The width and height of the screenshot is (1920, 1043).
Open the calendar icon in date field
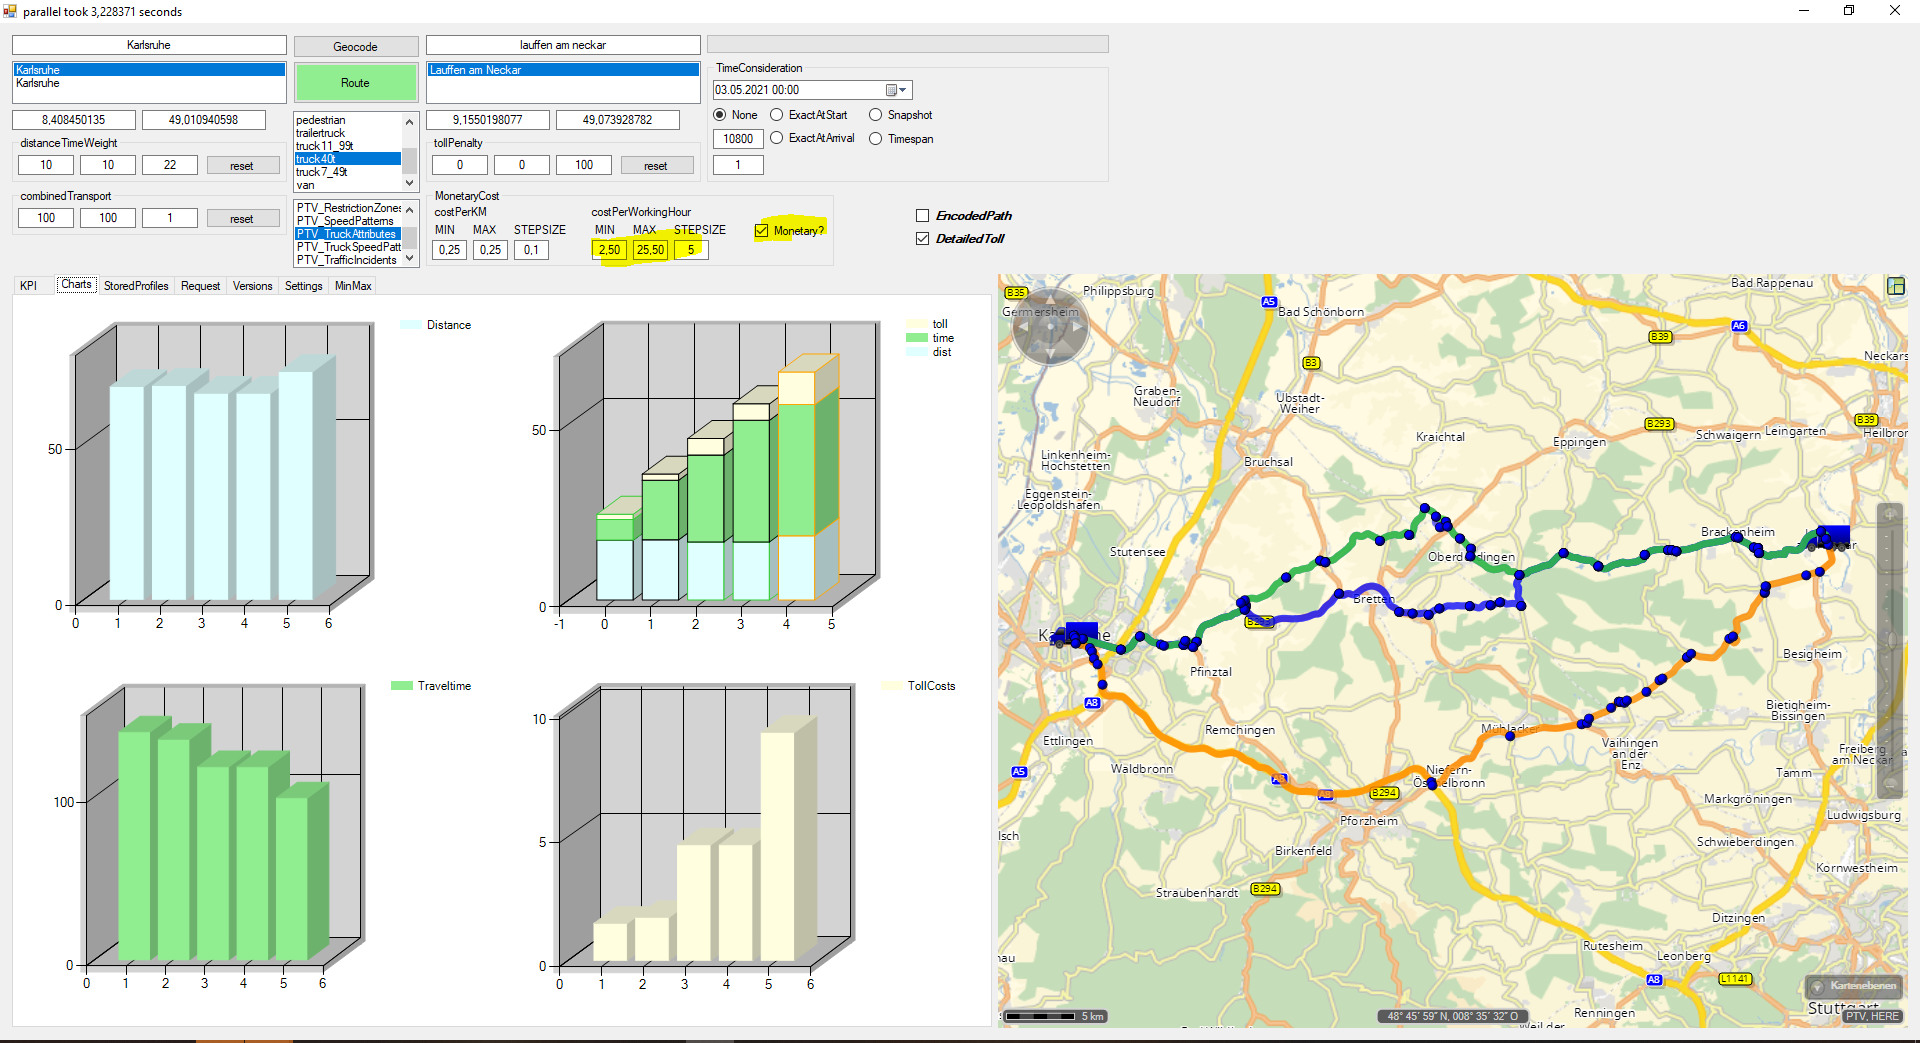point(891,90)
